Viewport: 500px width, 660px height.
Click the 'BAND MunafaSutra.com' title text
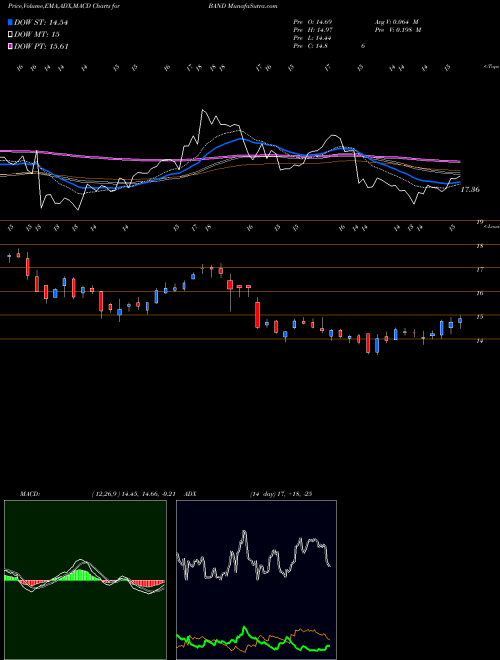242,6
